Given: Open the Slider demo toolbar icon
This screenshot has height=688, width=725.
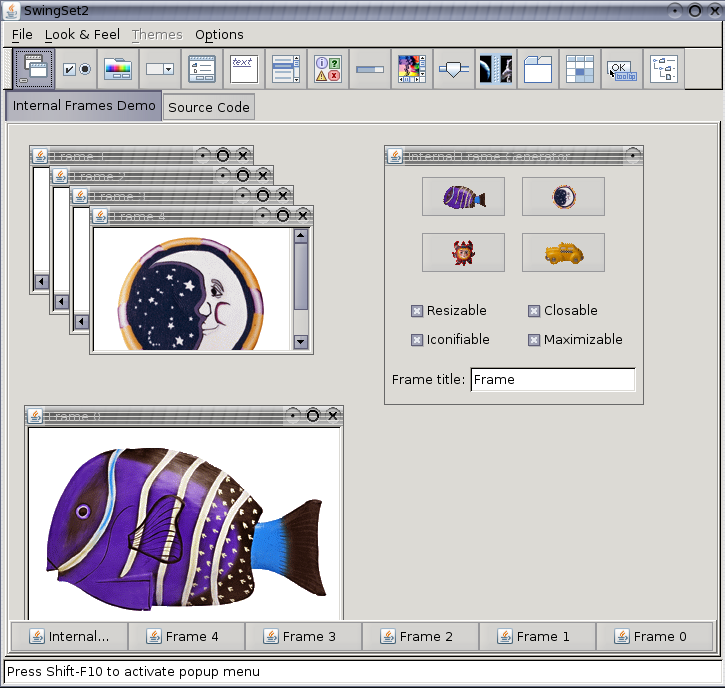Looking at the screenshot, I should pos(454,69).
